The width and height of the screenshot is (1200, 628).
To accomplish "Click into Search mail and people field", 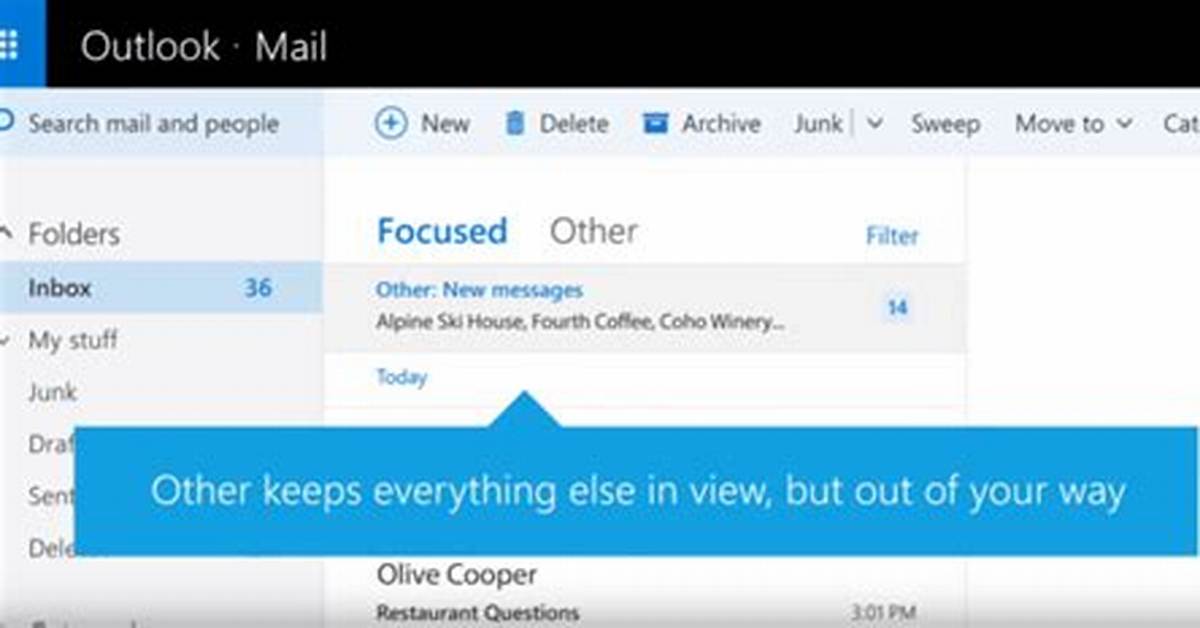I will click(161, 124).
